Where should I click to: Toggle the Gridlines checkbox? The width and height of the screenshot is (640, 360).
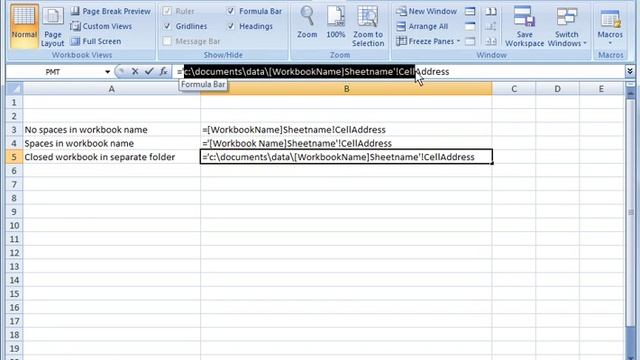[167, 26]
